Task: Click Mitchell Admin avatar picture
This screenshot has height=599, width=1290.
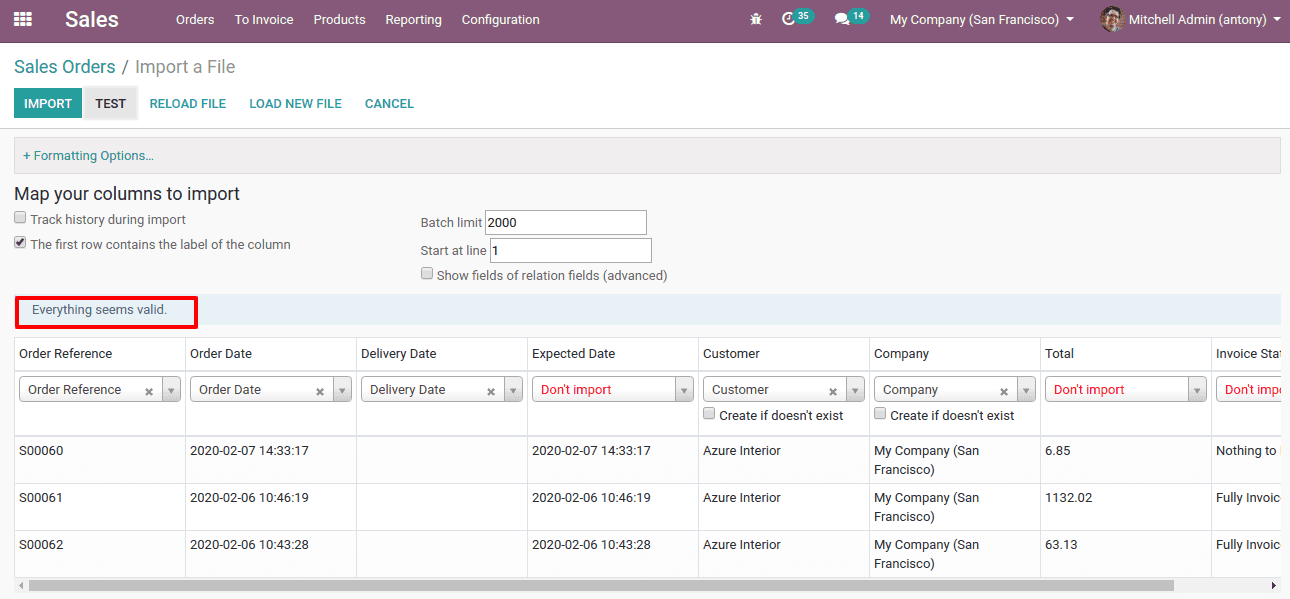Action: [x=1111, y=19]
